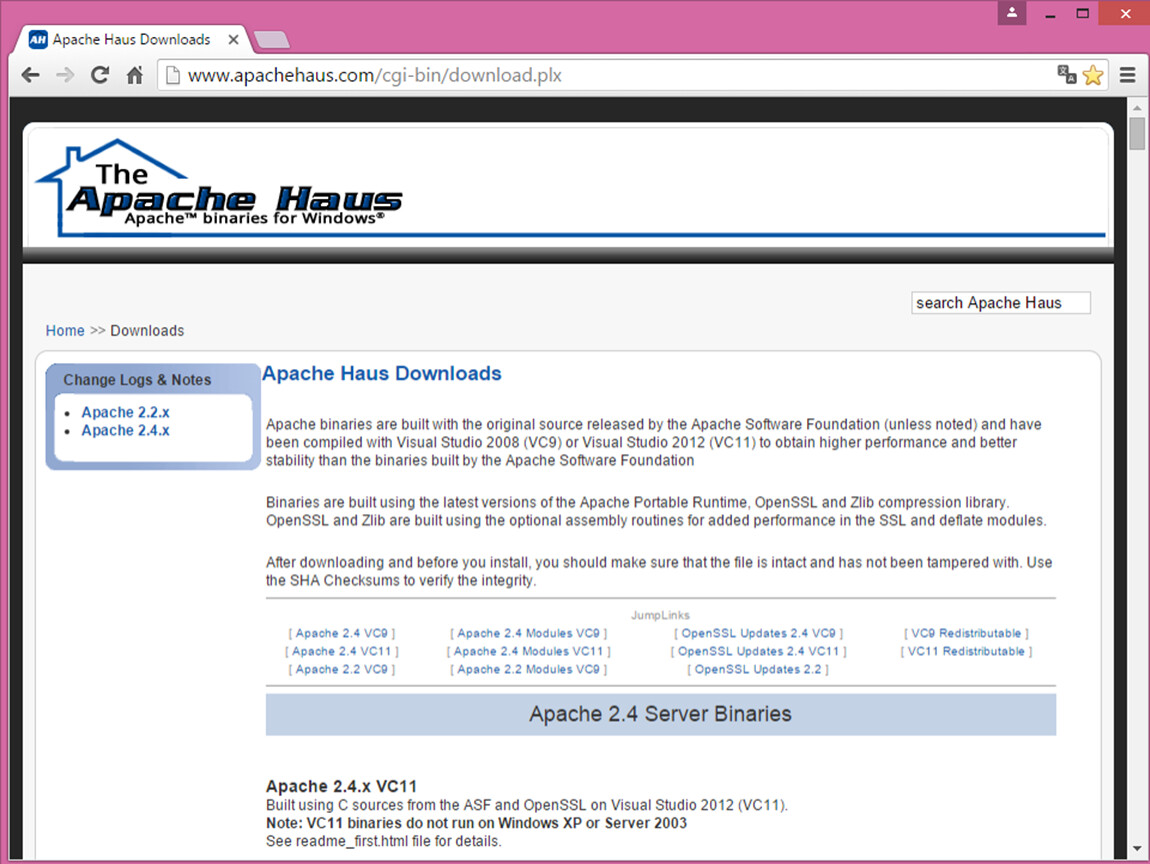This screenshot has width=1150, height=864.
Task: Jump to Apache 2.4 VC11 section
Action: [342, 651]
